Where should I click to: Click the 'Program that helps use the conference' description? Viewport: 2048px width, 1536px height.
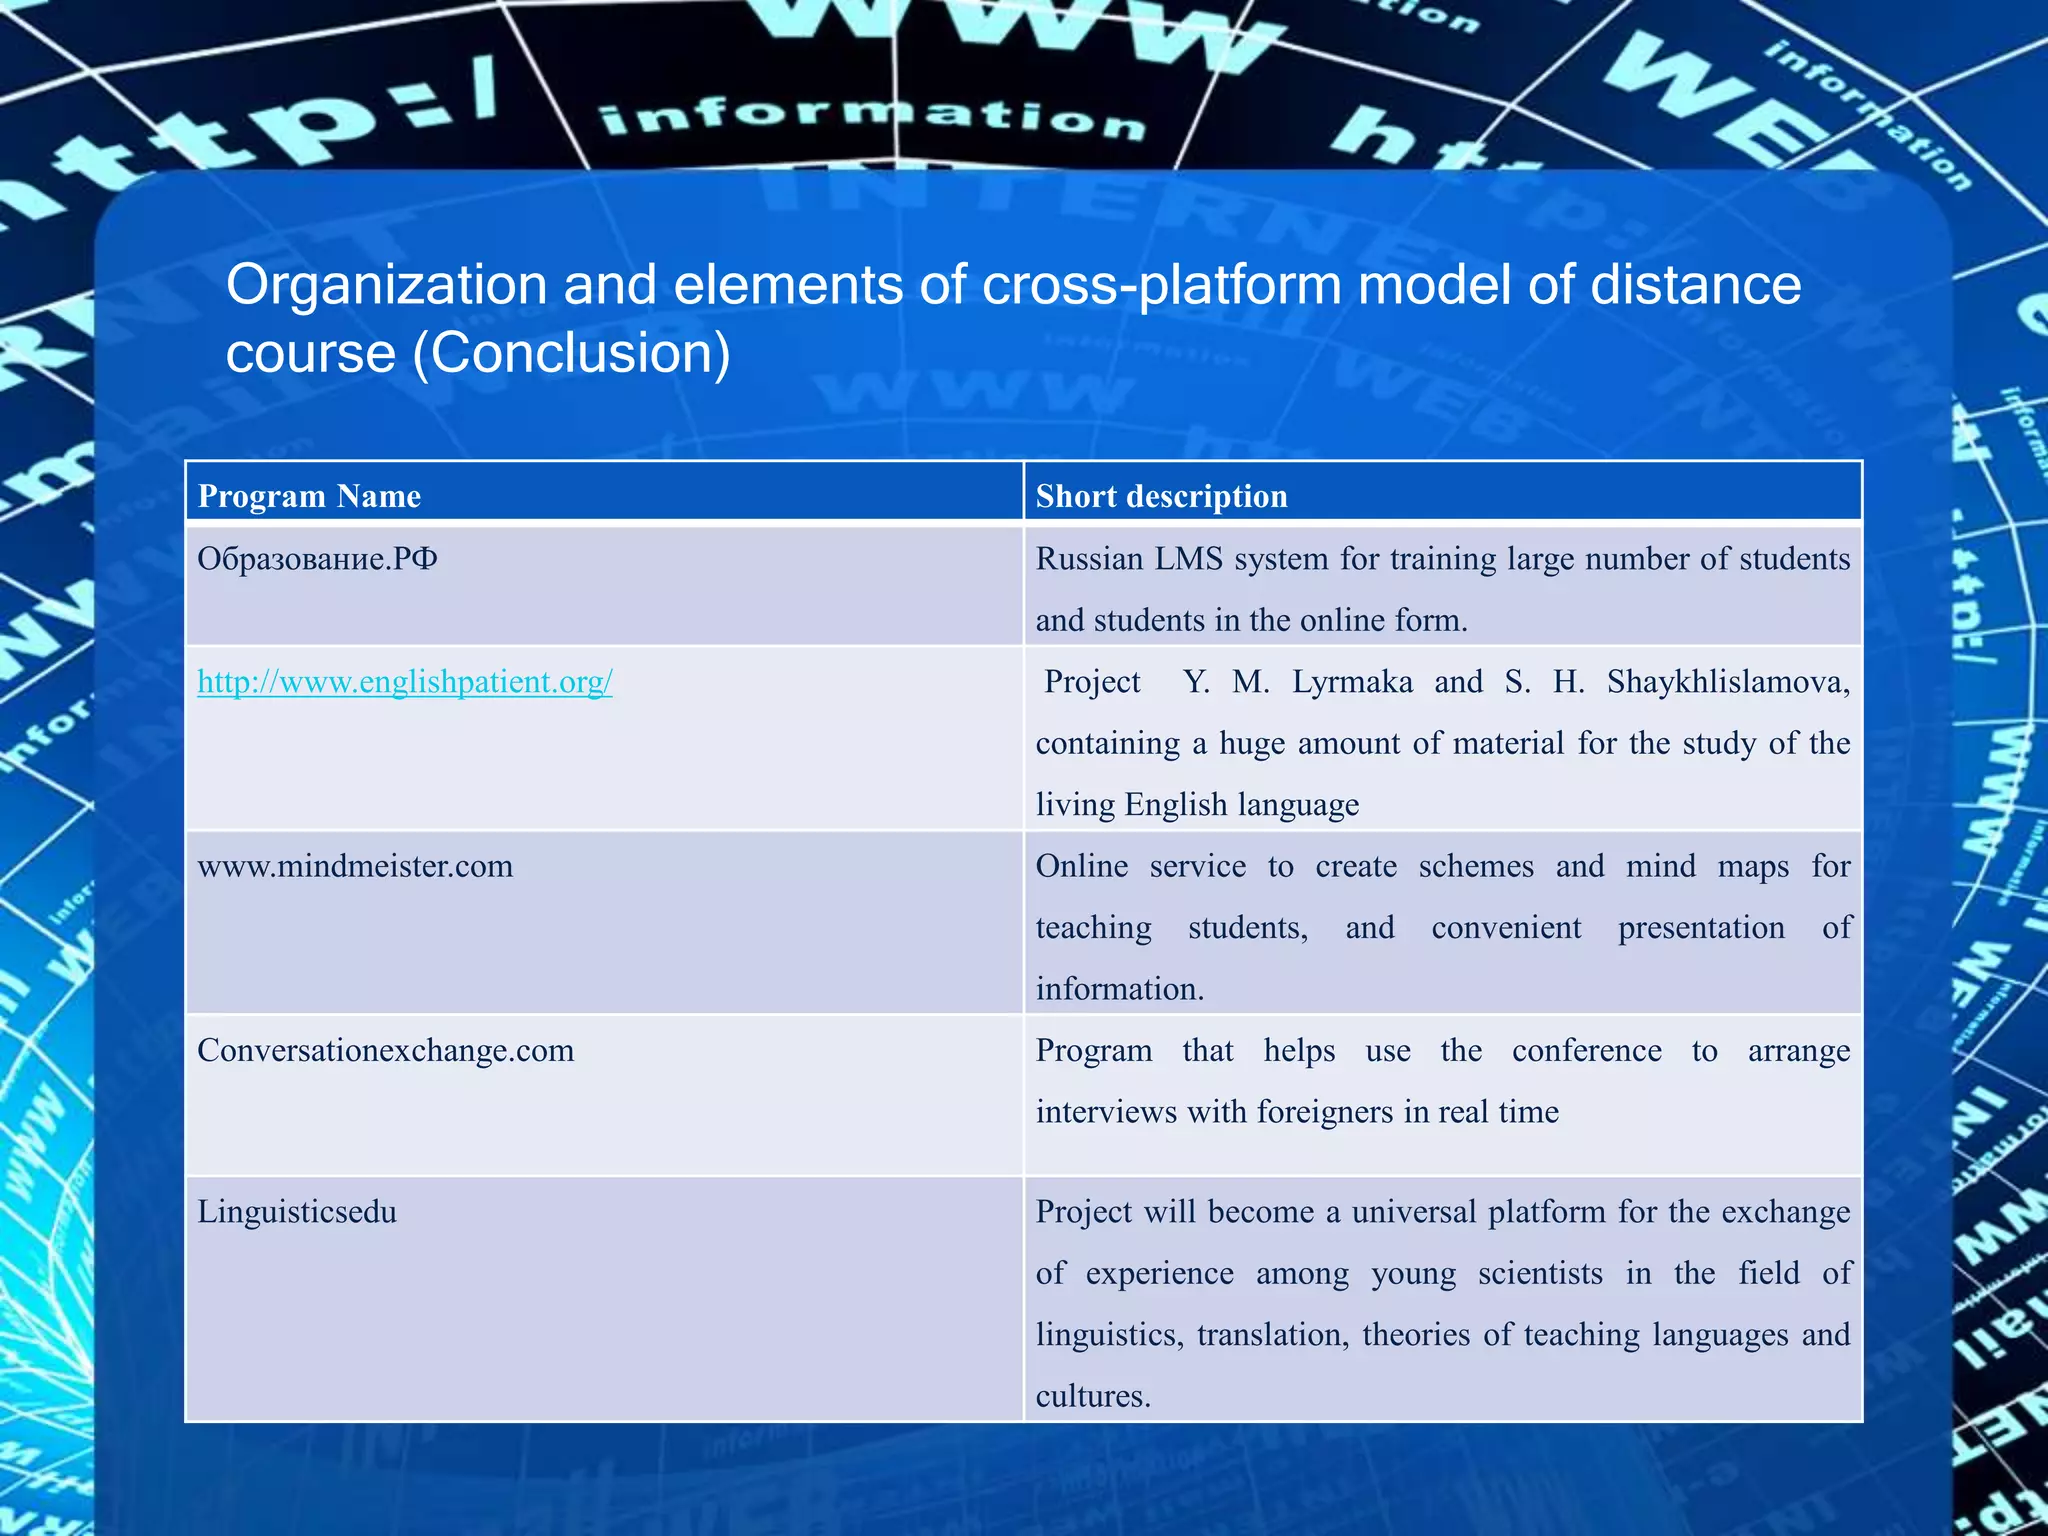point(1443,1095)
